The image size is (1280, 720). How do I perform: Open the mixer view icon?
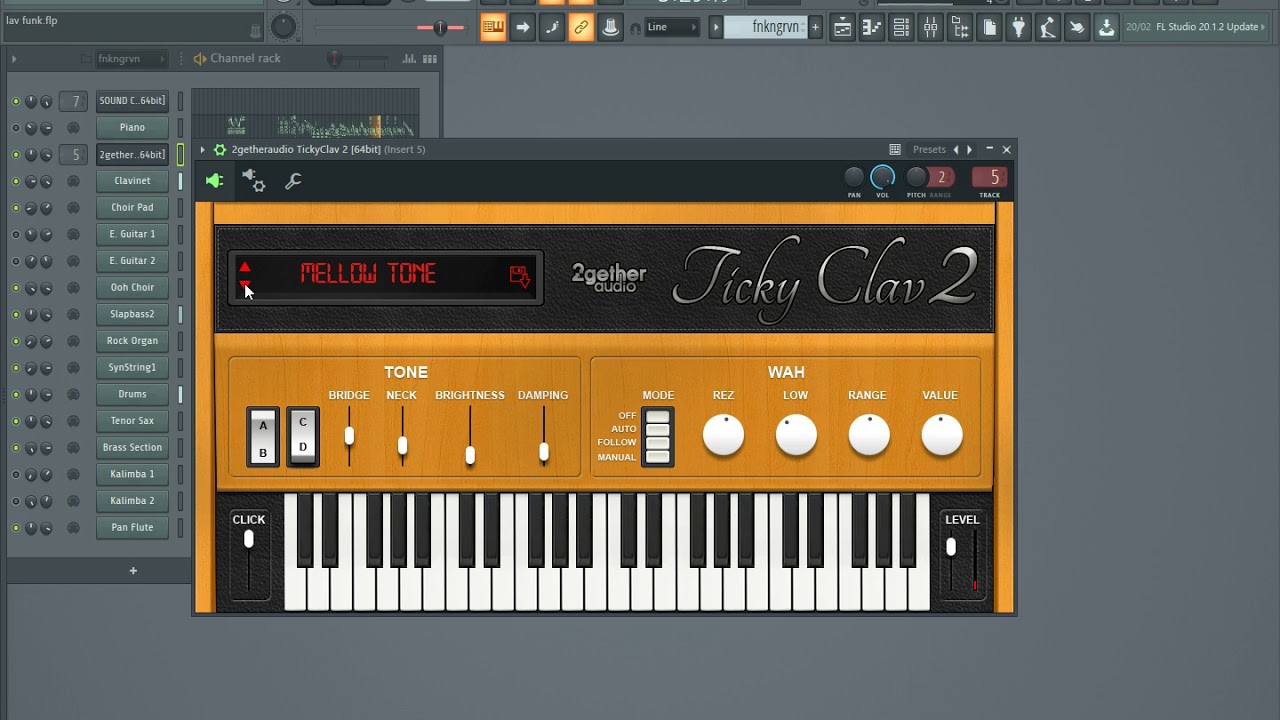[930, 28]
